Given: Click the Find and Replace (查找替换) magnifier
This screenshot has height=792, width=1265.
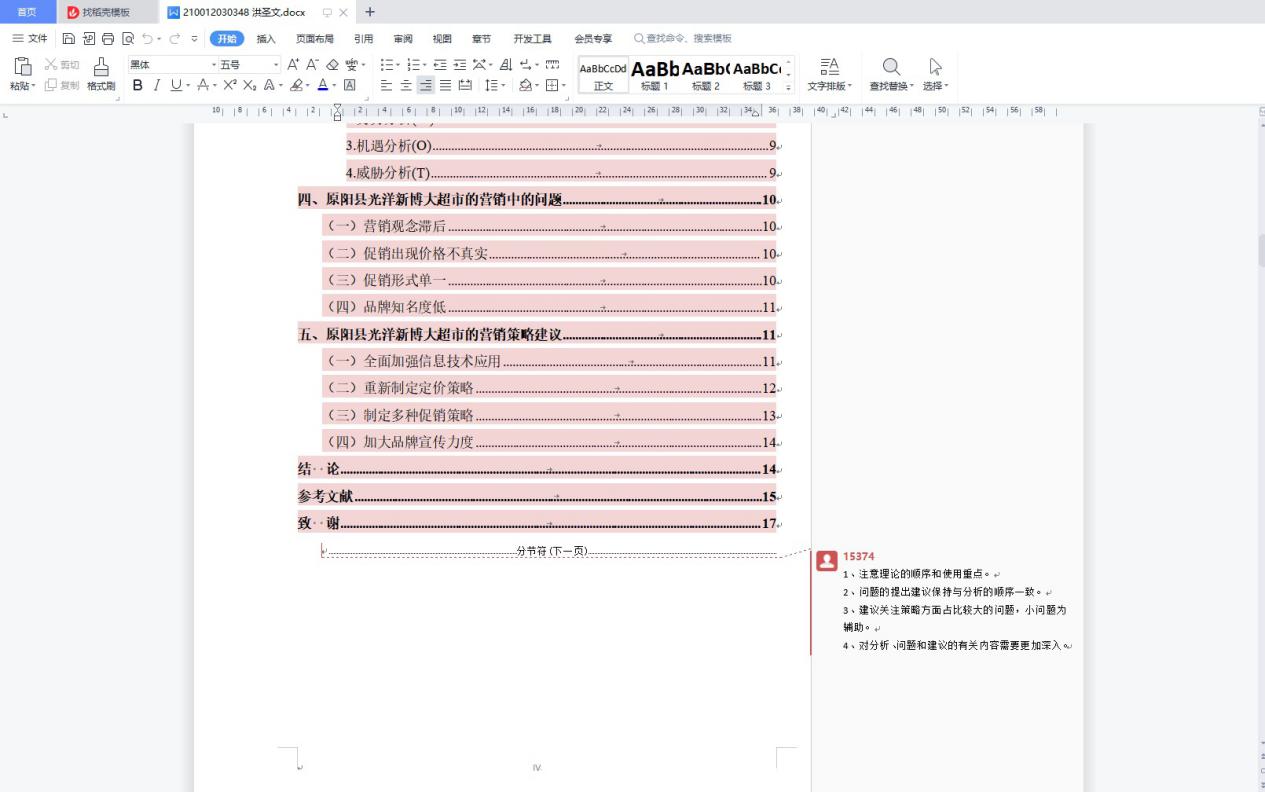Looking at the screenshot, I should (891, 68).
